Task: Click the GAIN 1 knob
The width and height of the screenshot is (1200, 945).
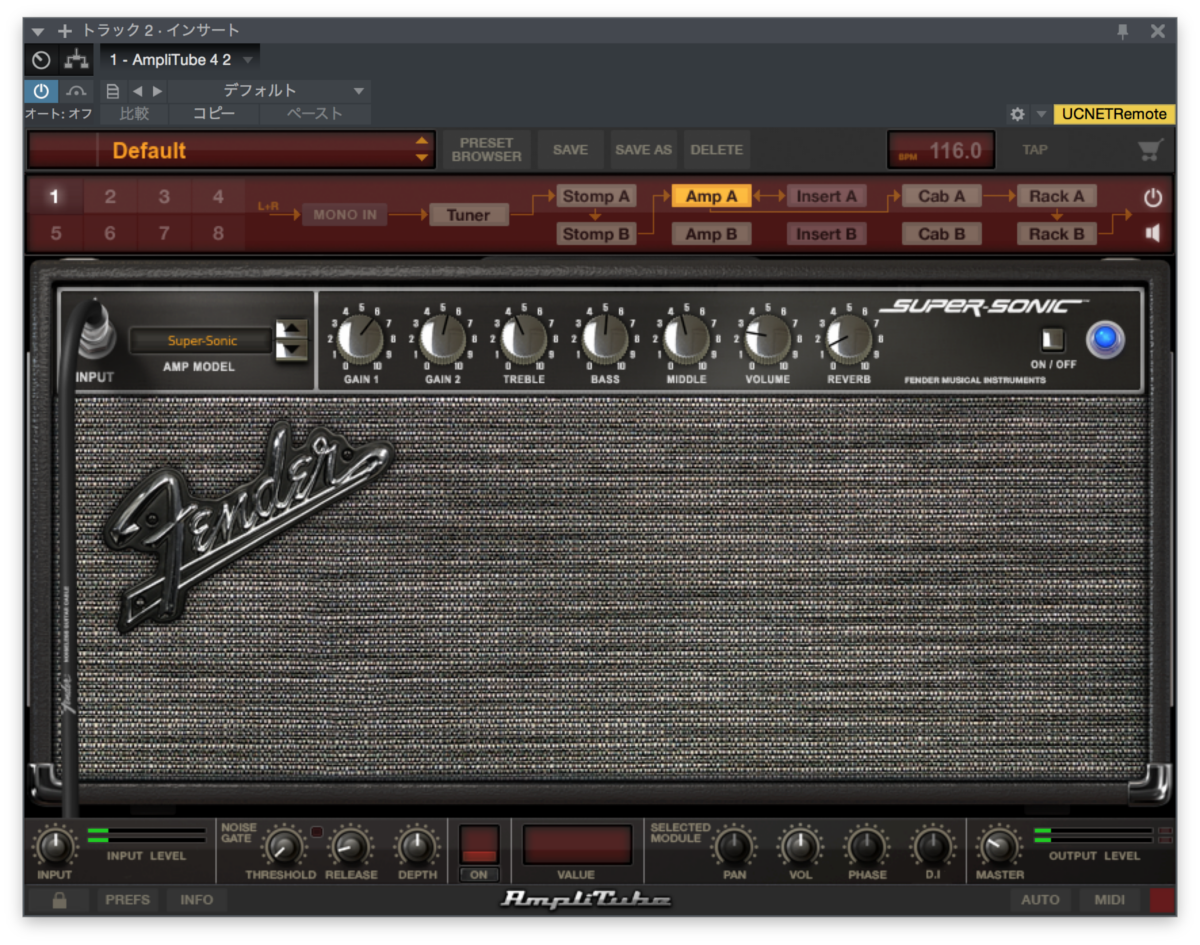Action: [x=360, y=338]
